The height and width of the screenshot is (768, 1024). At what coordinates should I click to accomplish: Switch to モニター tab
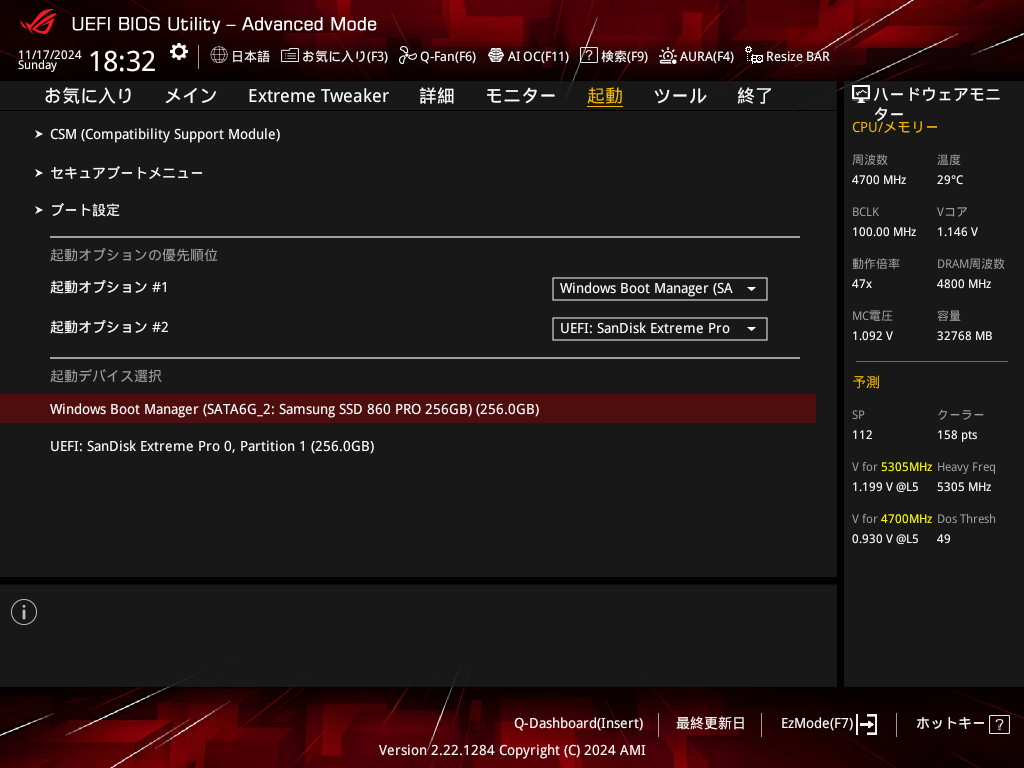[x=520, y=96]
